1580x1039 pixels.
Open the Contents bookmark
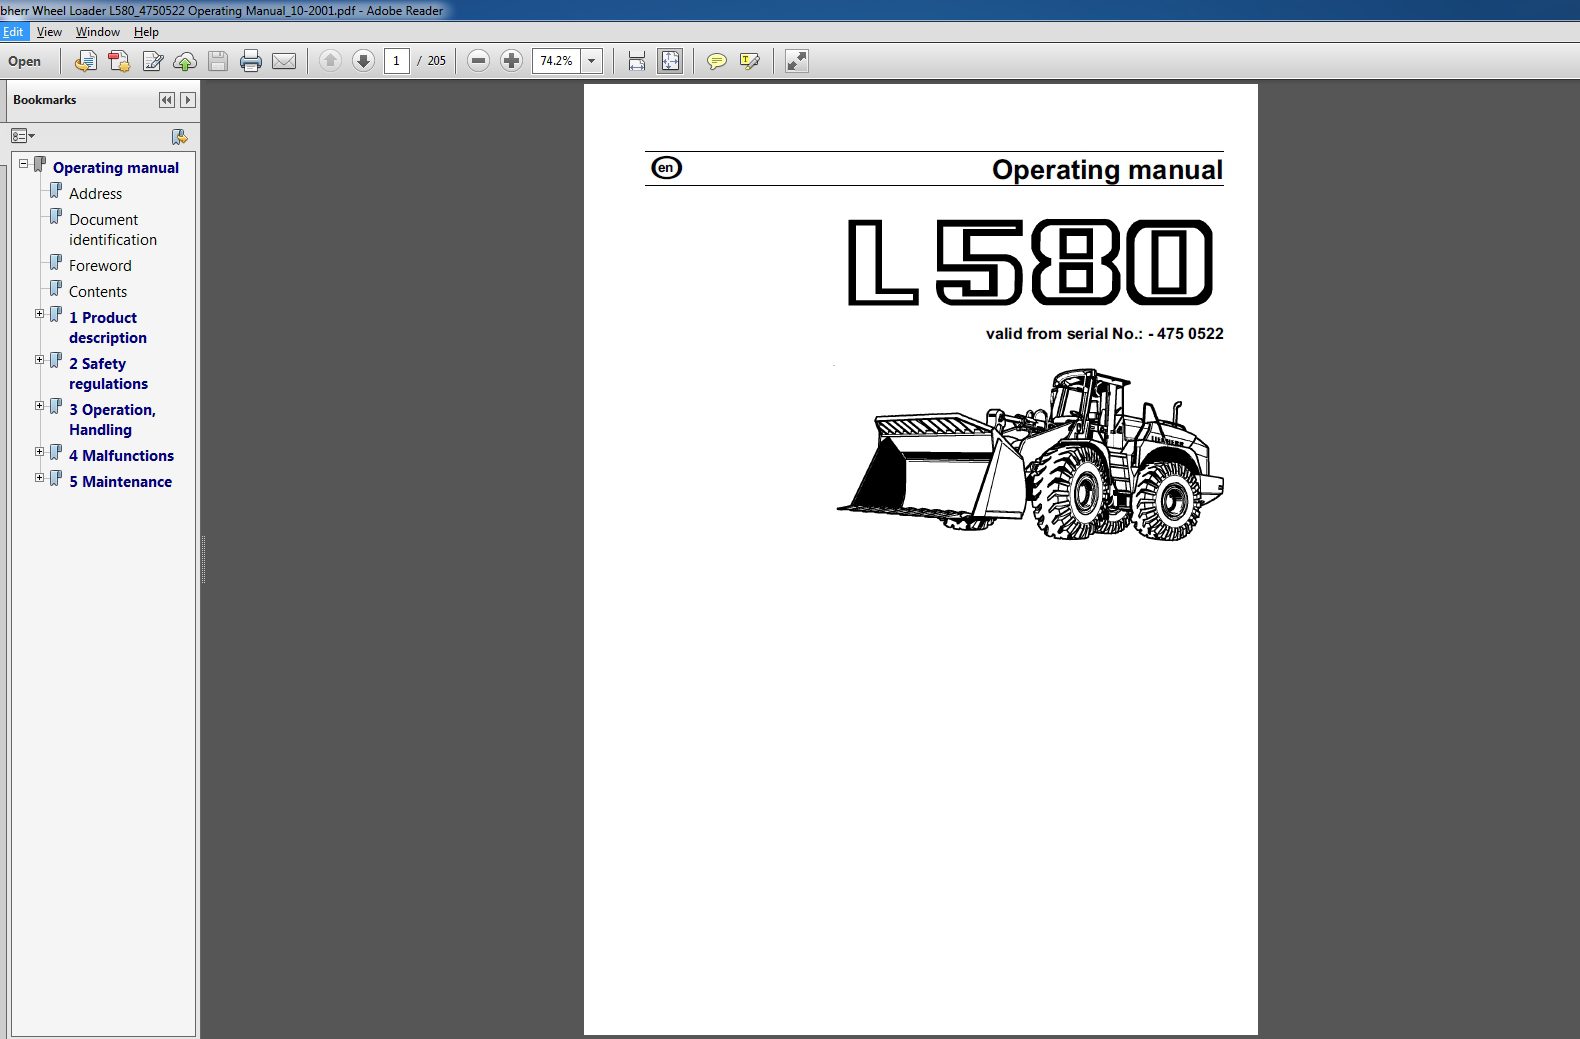coord(98,292)
